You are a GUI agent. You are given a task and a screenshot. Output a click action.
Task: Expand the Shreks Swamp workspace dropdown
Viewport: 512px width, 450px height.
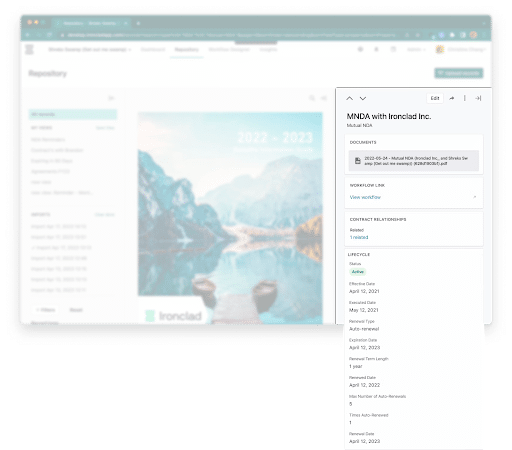click(x=90, y=50)
